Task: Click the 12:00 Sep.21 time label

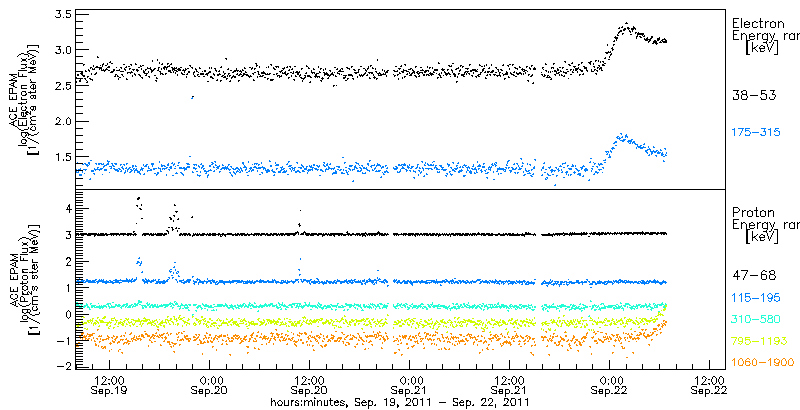Action: pyautogui.click(x=510, y=386)
